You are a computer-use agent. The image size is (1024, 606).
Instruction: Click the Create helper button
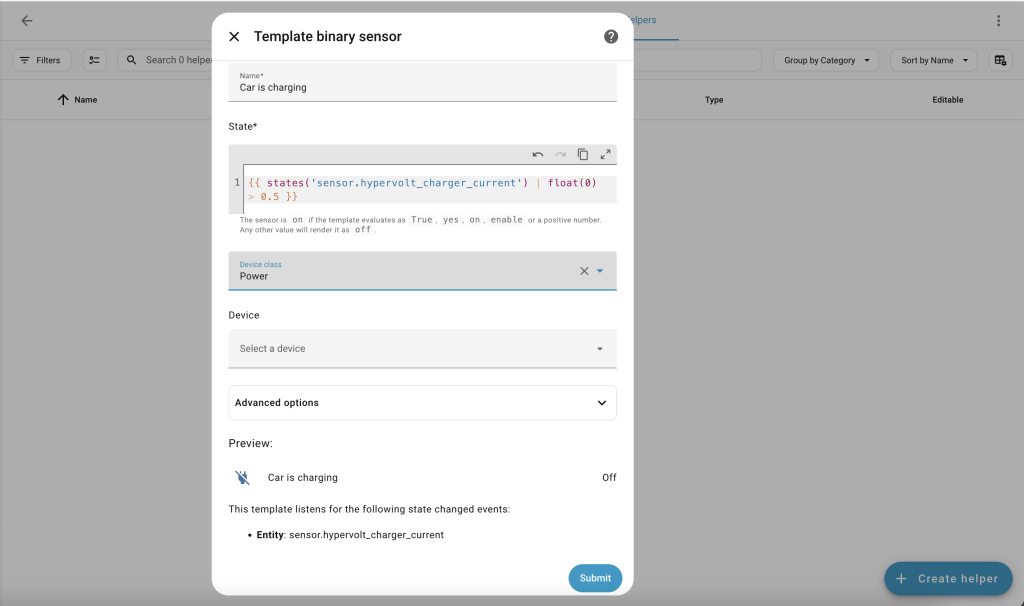point(948,578)
